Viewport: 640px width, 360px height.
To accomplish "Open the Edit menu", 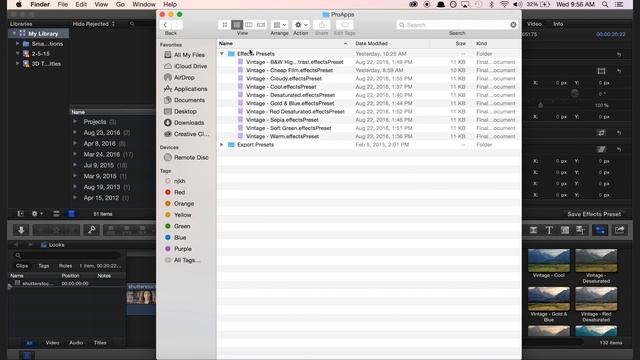I will click(81, 4).
